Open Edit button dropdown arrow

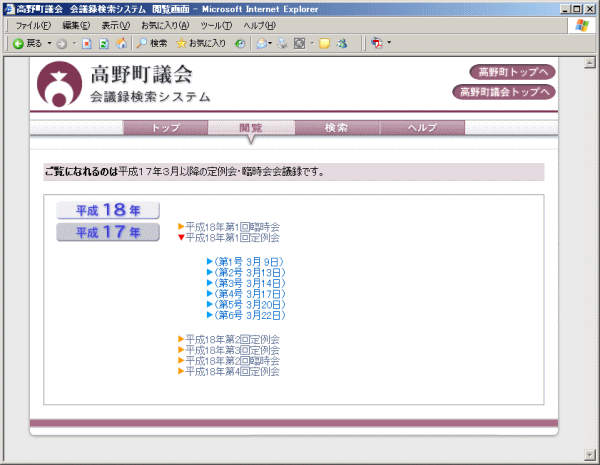pos(312,44)
